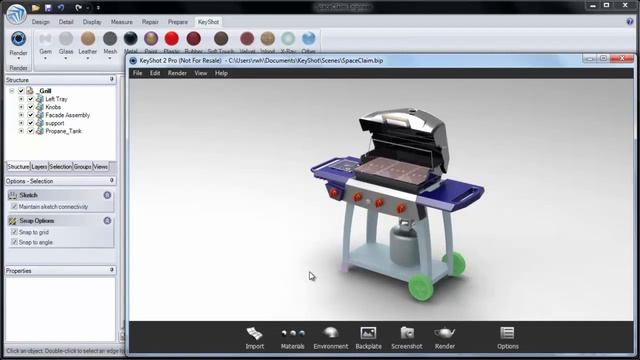The width and height of the screenshot is (640, 360).
Task: Expand the Facade Assembly tree node
Action: click(21, 115)
